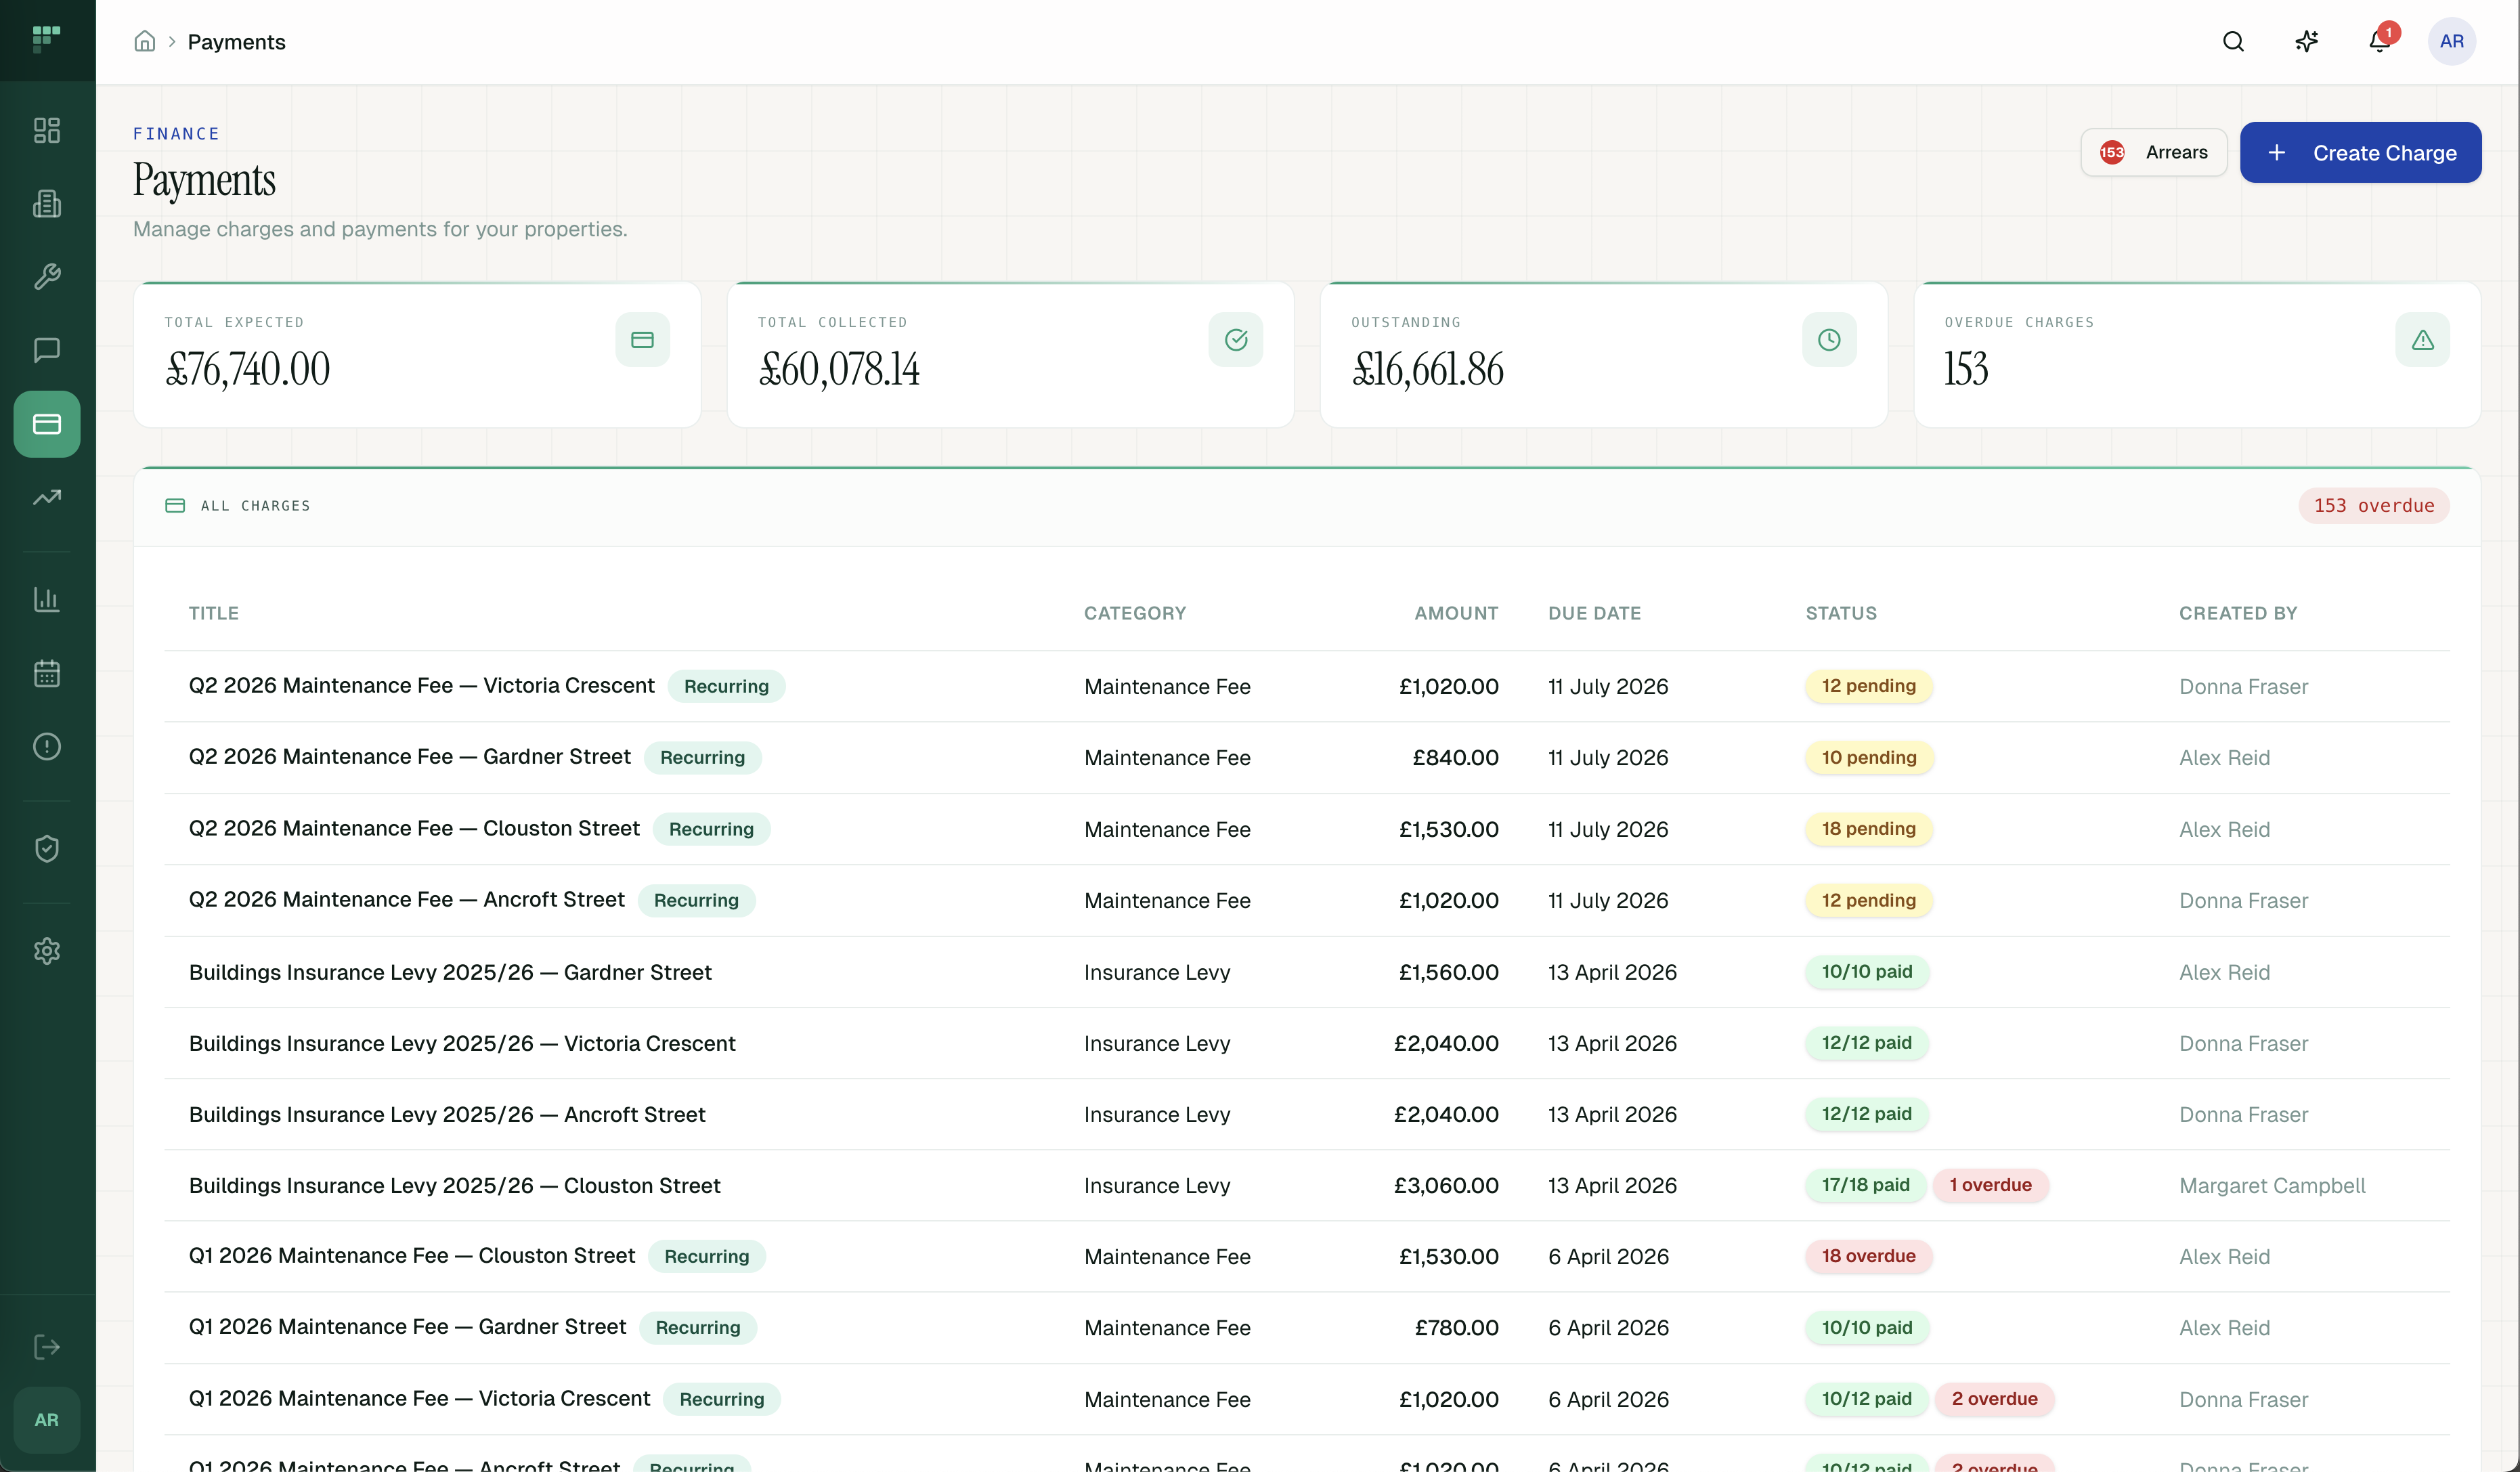The image size is (2520, 1472).
Task: Select the building/properties icon in sidebar
Action: (x=46, y=204)
